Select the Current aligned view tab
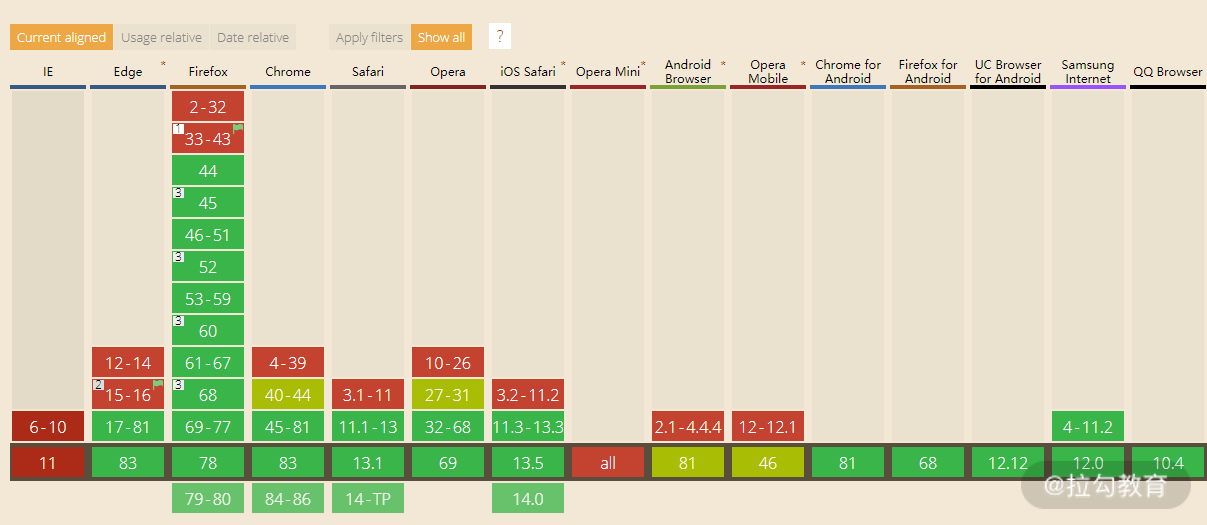Viewport: 1207px width, 525px height. tap(61, 37)
